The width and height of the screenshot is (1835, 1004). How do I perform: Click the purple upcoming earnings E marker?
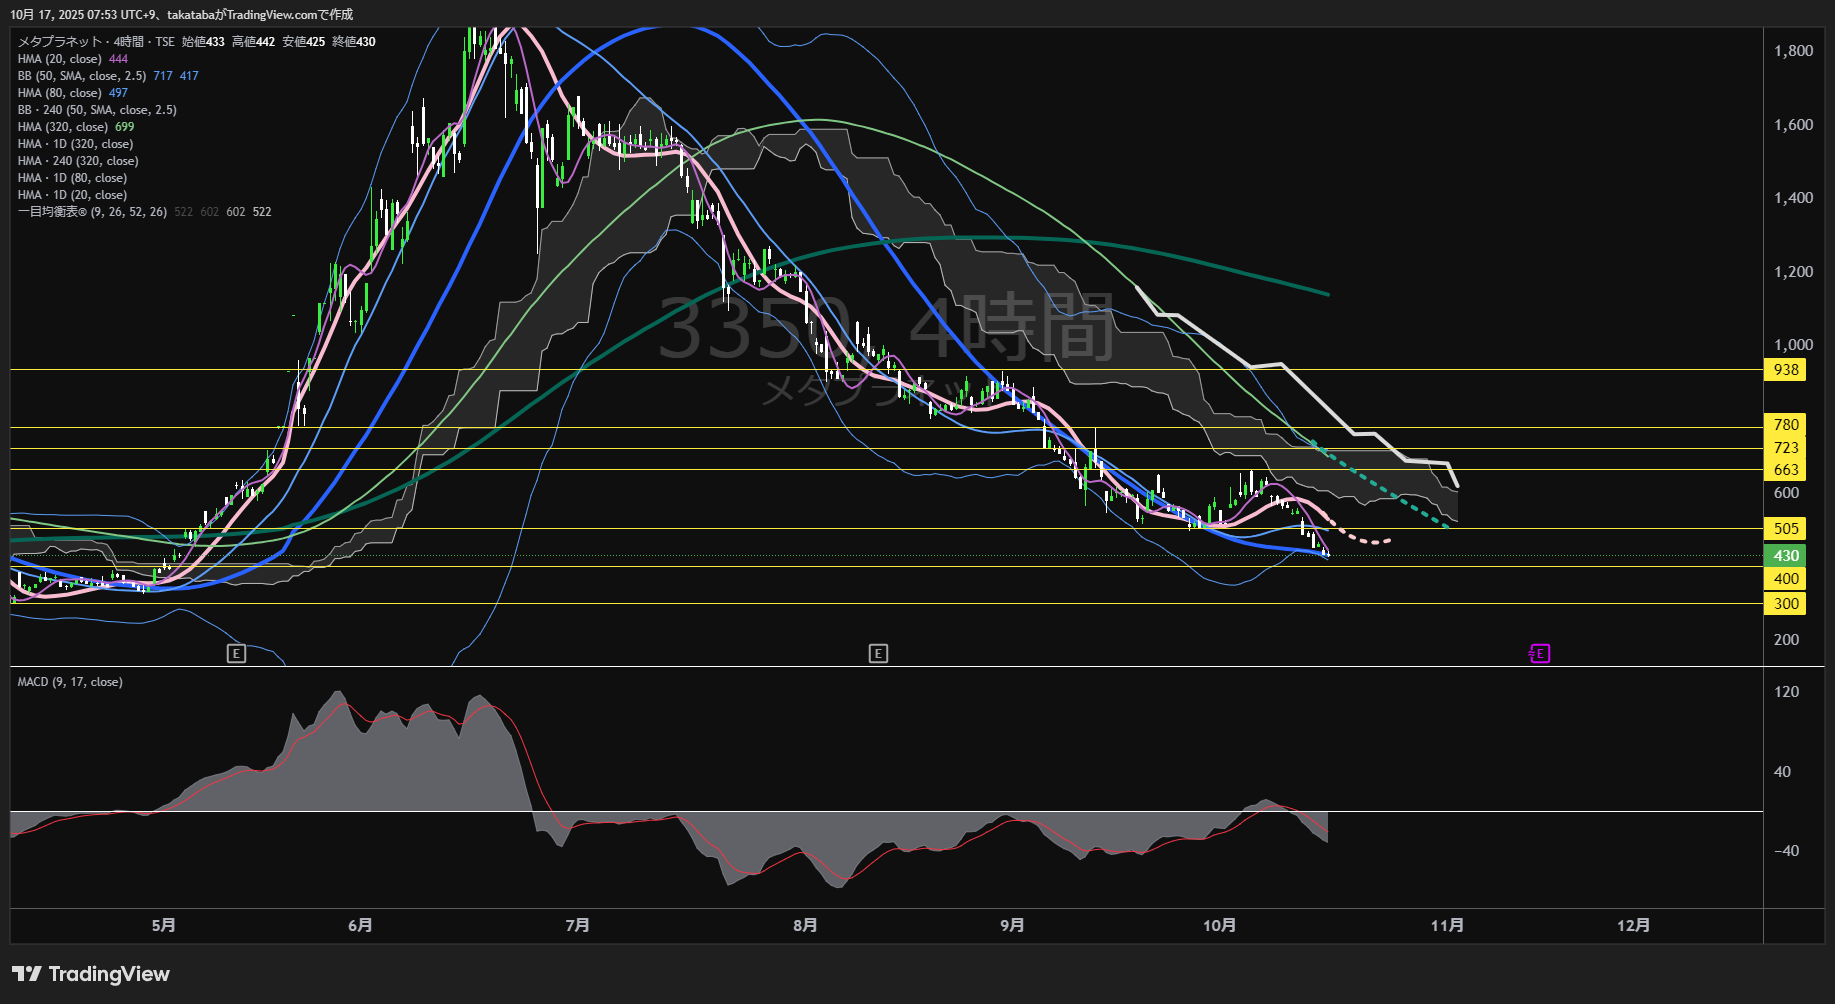(x=1539, y=654)
